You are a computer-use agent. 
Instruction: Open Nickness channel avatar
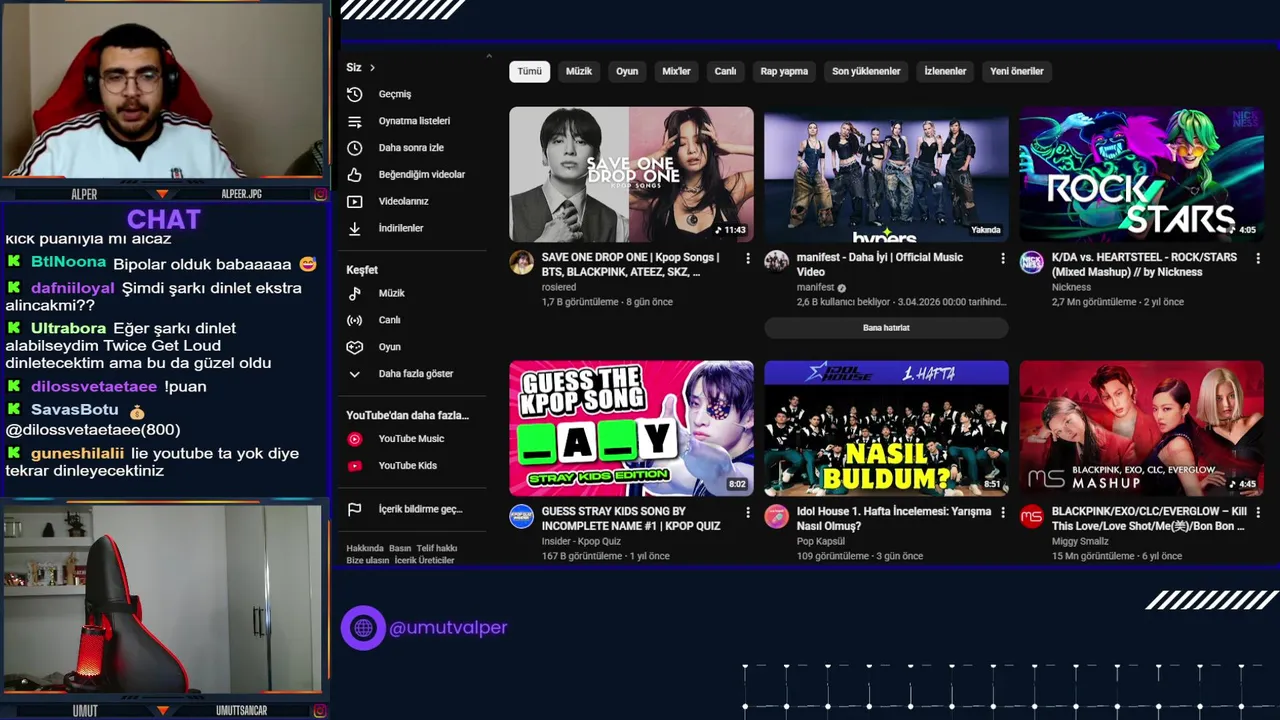click(1031, 262)
